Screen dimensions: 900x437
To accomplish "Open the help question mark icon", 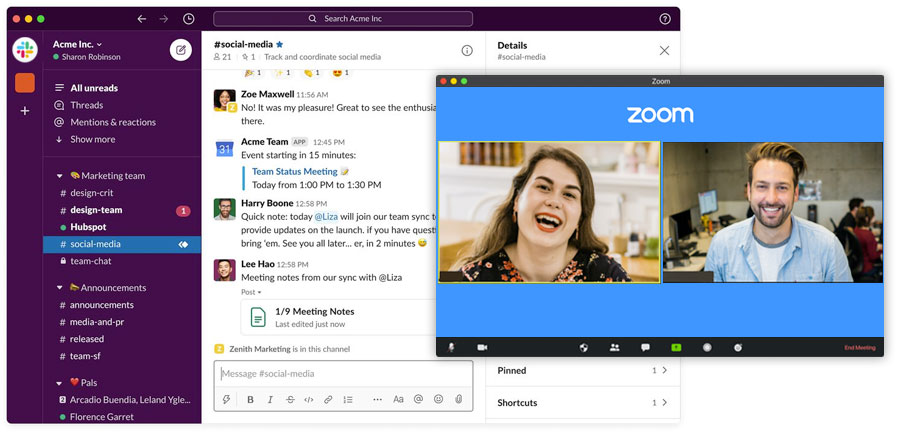I will 665,19.
